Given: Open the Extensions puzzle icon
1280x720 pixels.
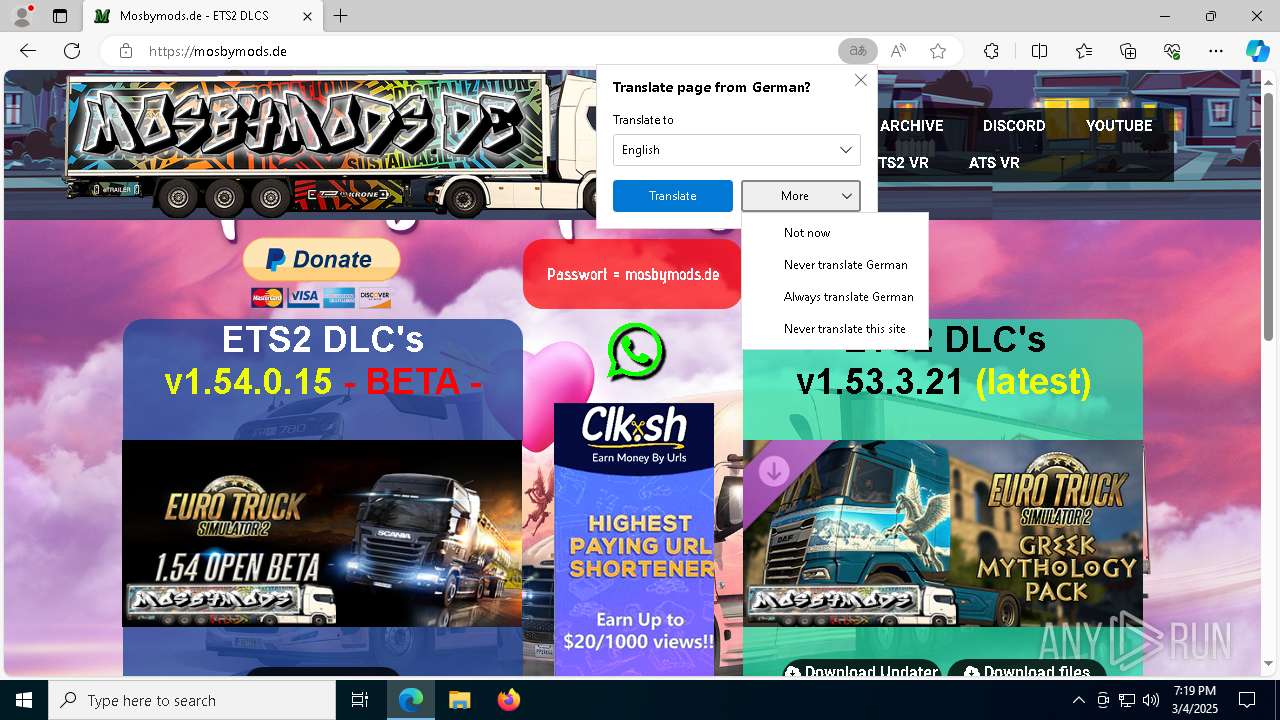Looking at the screenshot, I should pos(991,51).
